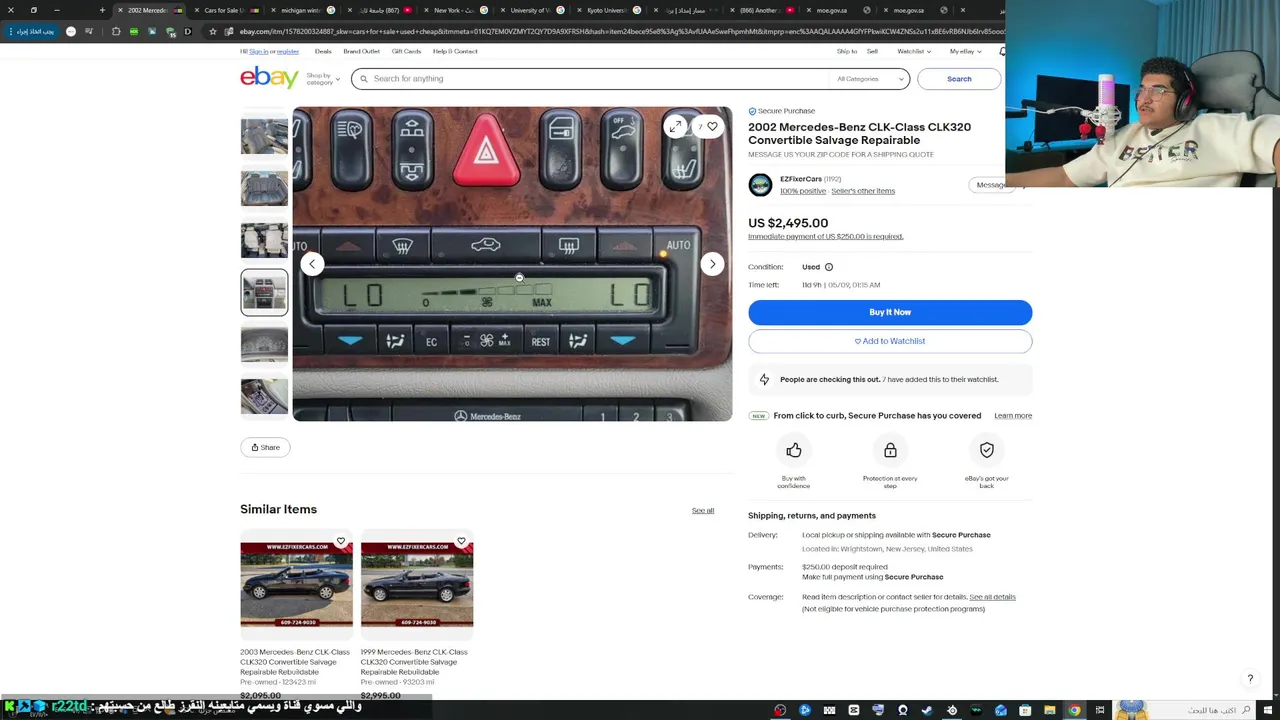Open Help & Contact
Screen dimensions: 1280x720
click(x=455, y=51)
